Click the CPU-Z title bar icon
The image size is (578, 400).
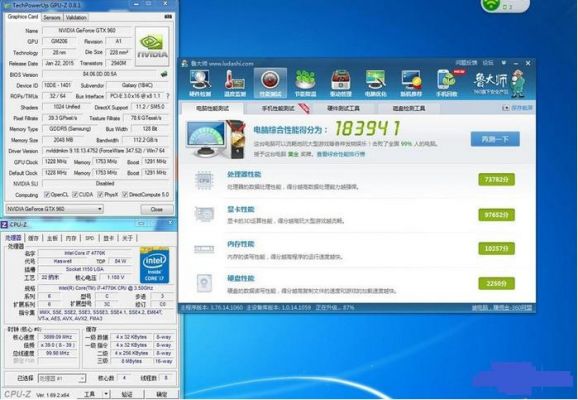coord(4,225)
